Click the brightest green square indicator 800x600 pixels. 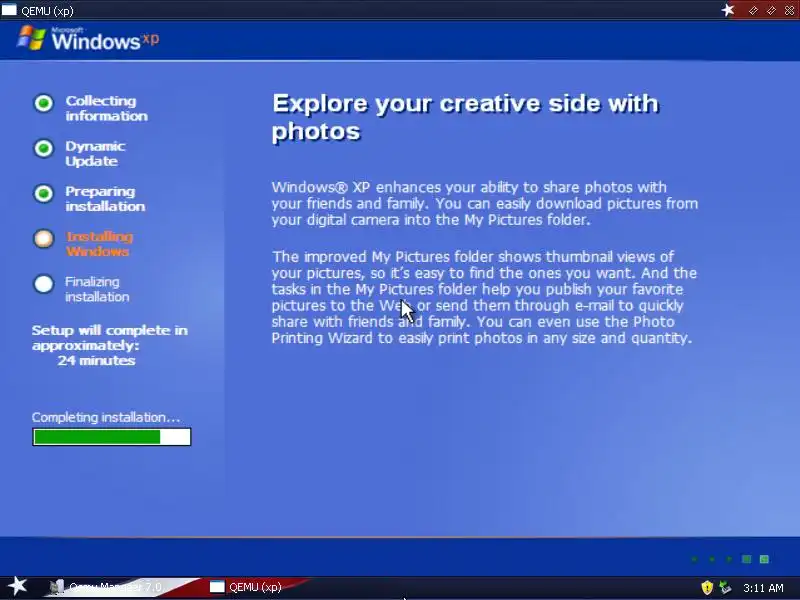click(x=764, y=559)
